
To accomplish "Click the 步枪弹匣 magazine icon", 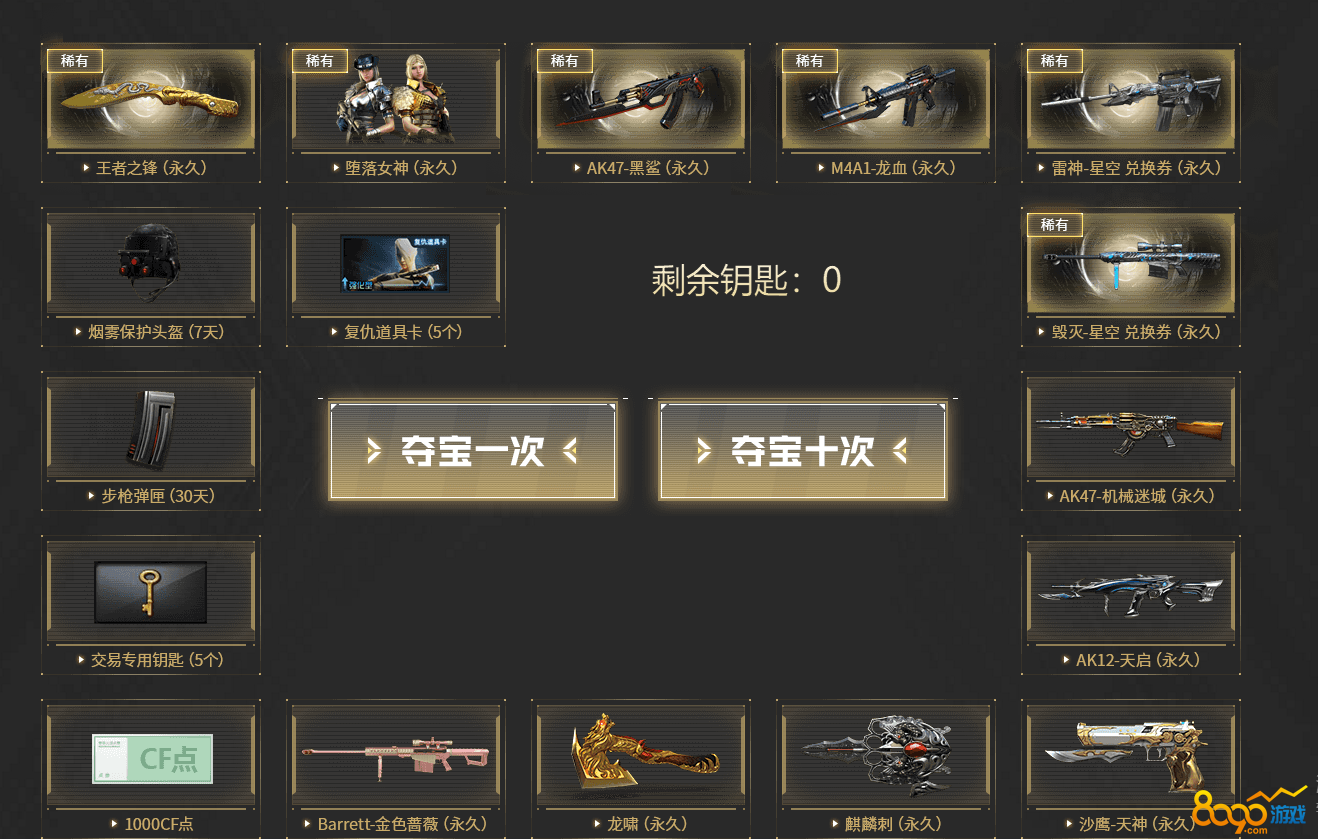I will (x=151, y=427).
